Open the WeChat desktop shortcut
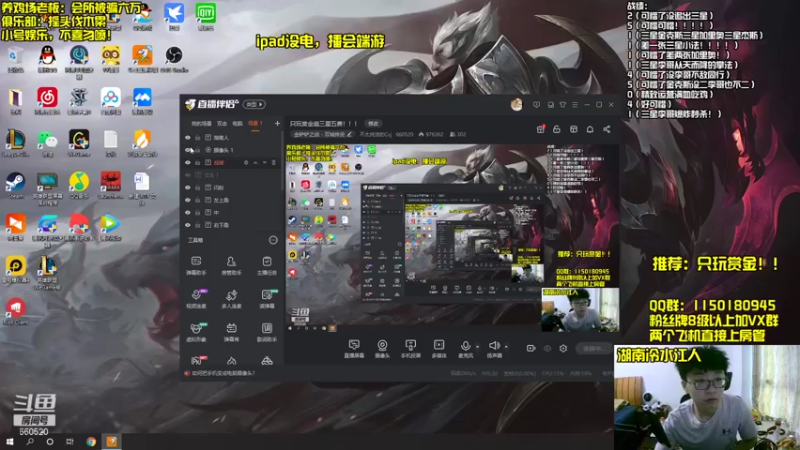The height and width of the screenshot is (450, 800). [47, 143]
